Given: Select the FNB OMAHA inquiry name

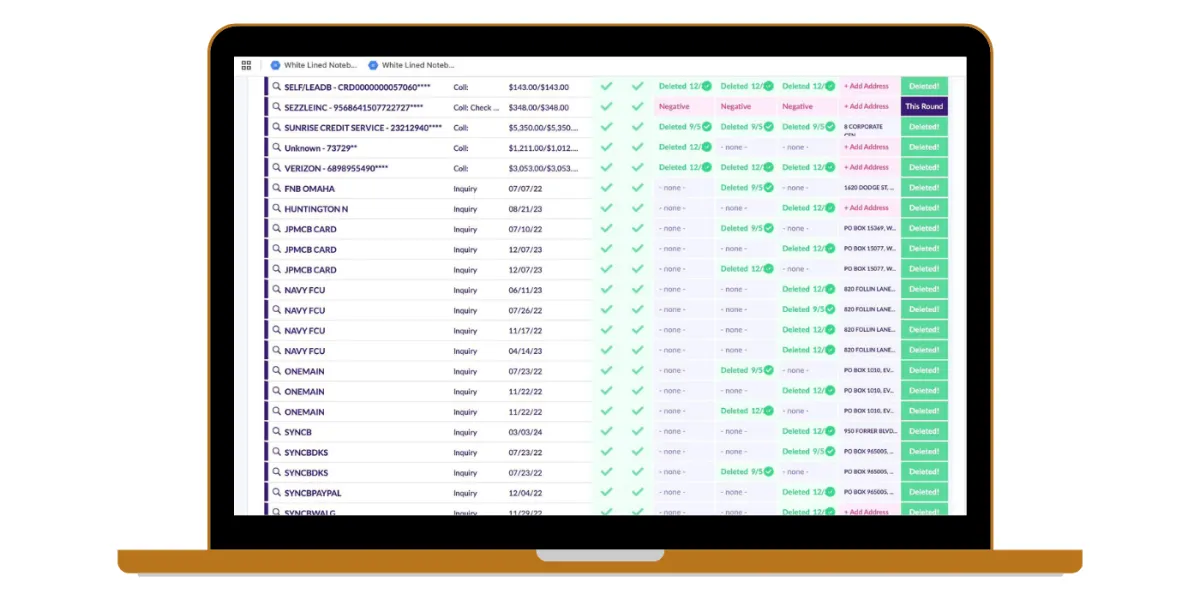Looking at the screenshot, I should pyautogui.click(x=309, y=188).
